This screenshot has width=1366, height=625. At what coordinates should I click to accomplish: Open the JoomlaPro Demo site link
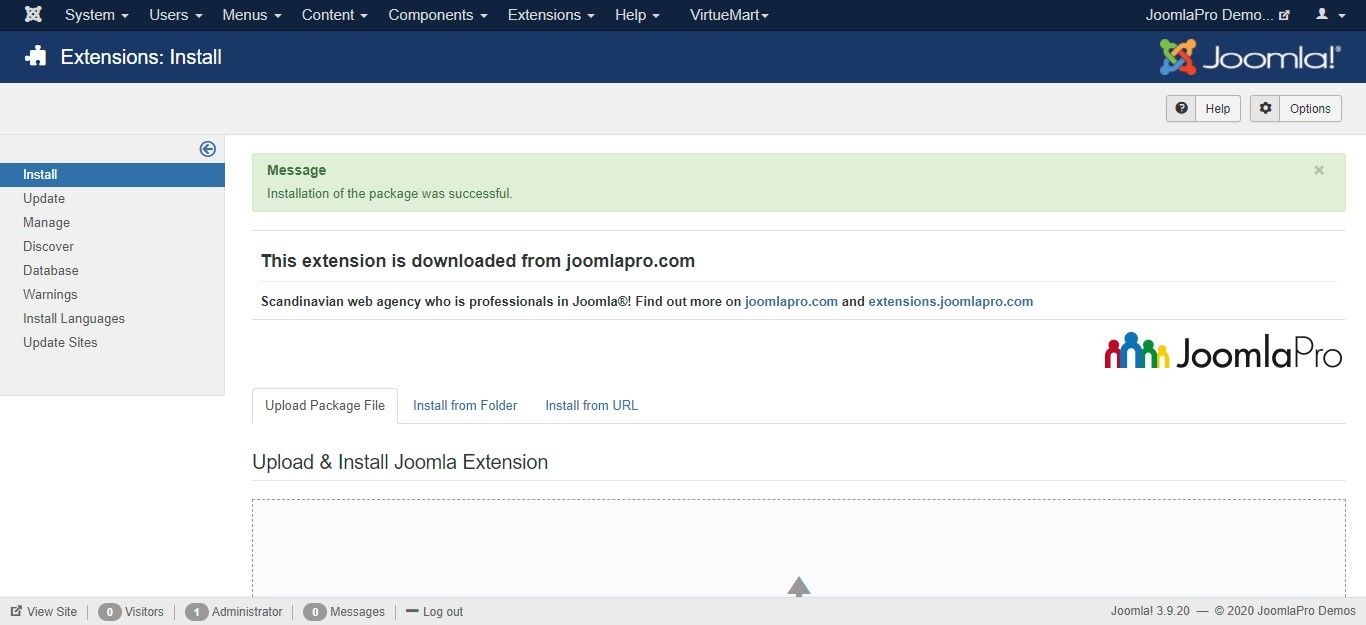click(1218, 15)
